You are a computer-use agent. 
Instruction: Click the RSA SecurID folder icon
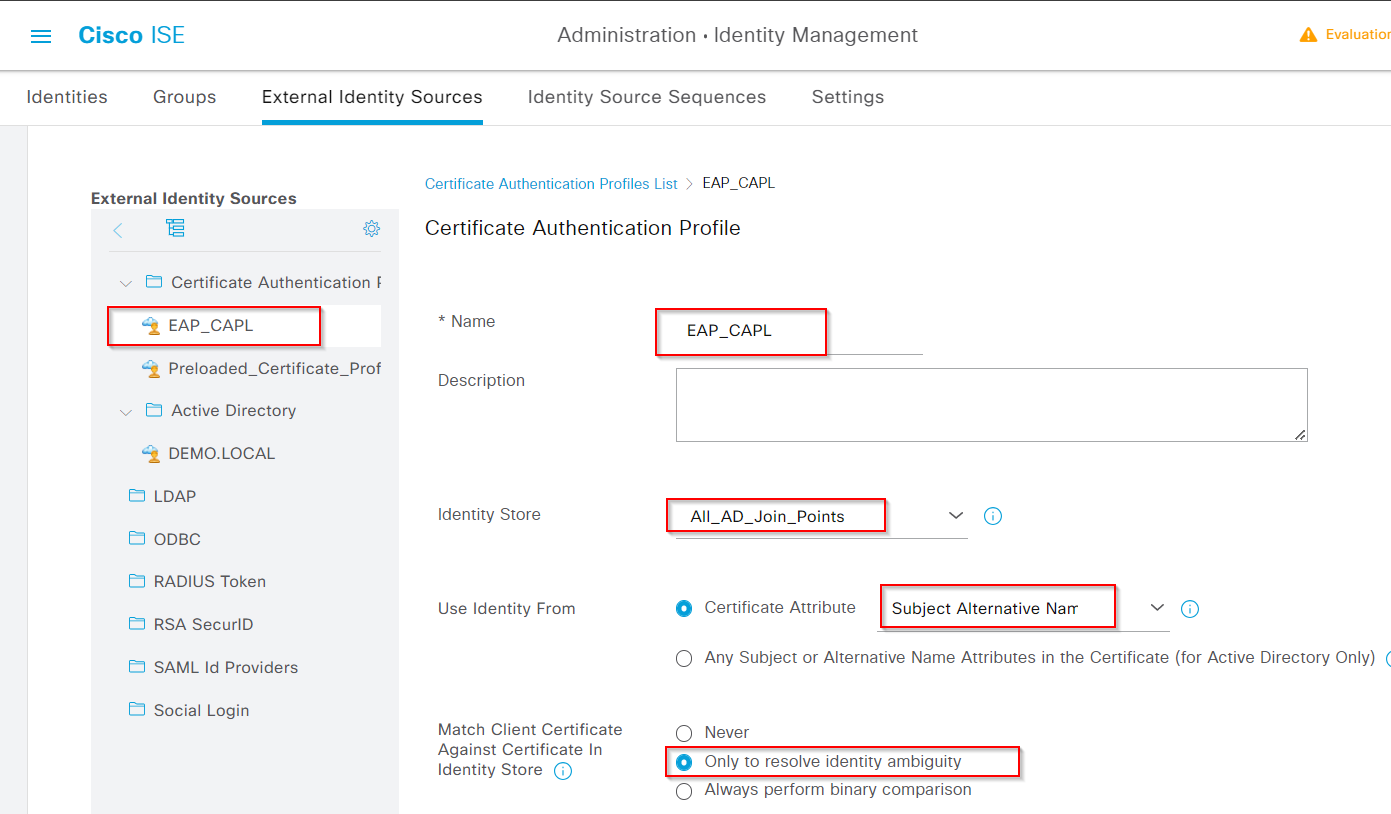point(137,624)
